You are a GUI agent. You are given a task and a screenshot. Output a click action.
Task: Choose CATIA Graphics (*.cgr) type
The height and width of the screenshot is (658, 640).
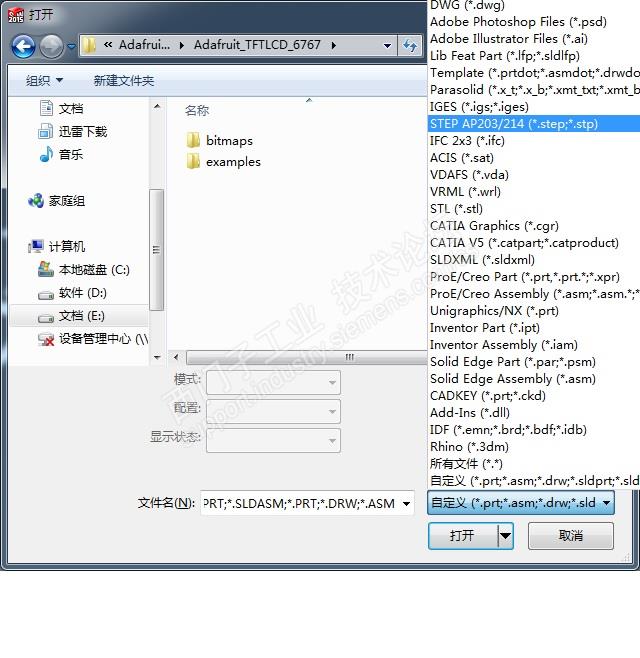click(x=533, y=226)
